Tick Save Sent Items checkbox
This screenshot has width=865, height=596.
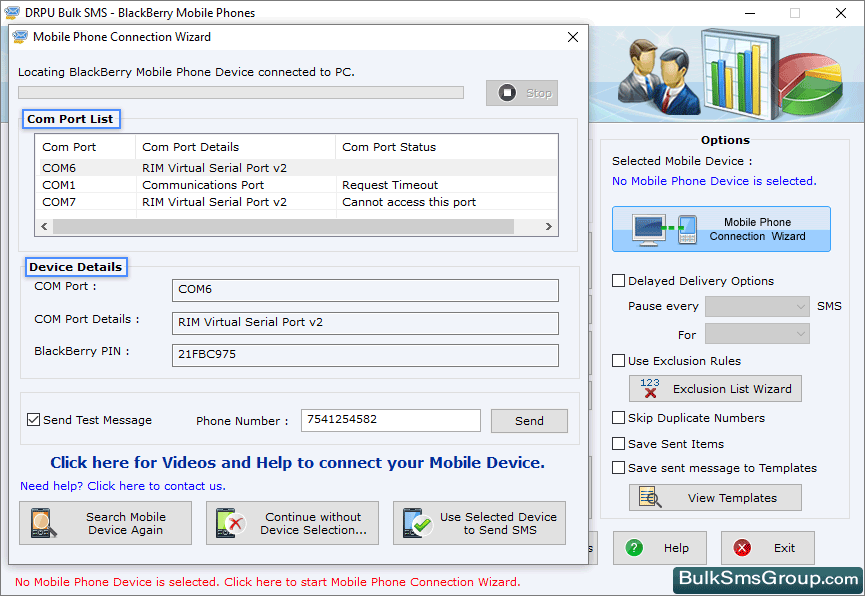[x=618, y=444]
